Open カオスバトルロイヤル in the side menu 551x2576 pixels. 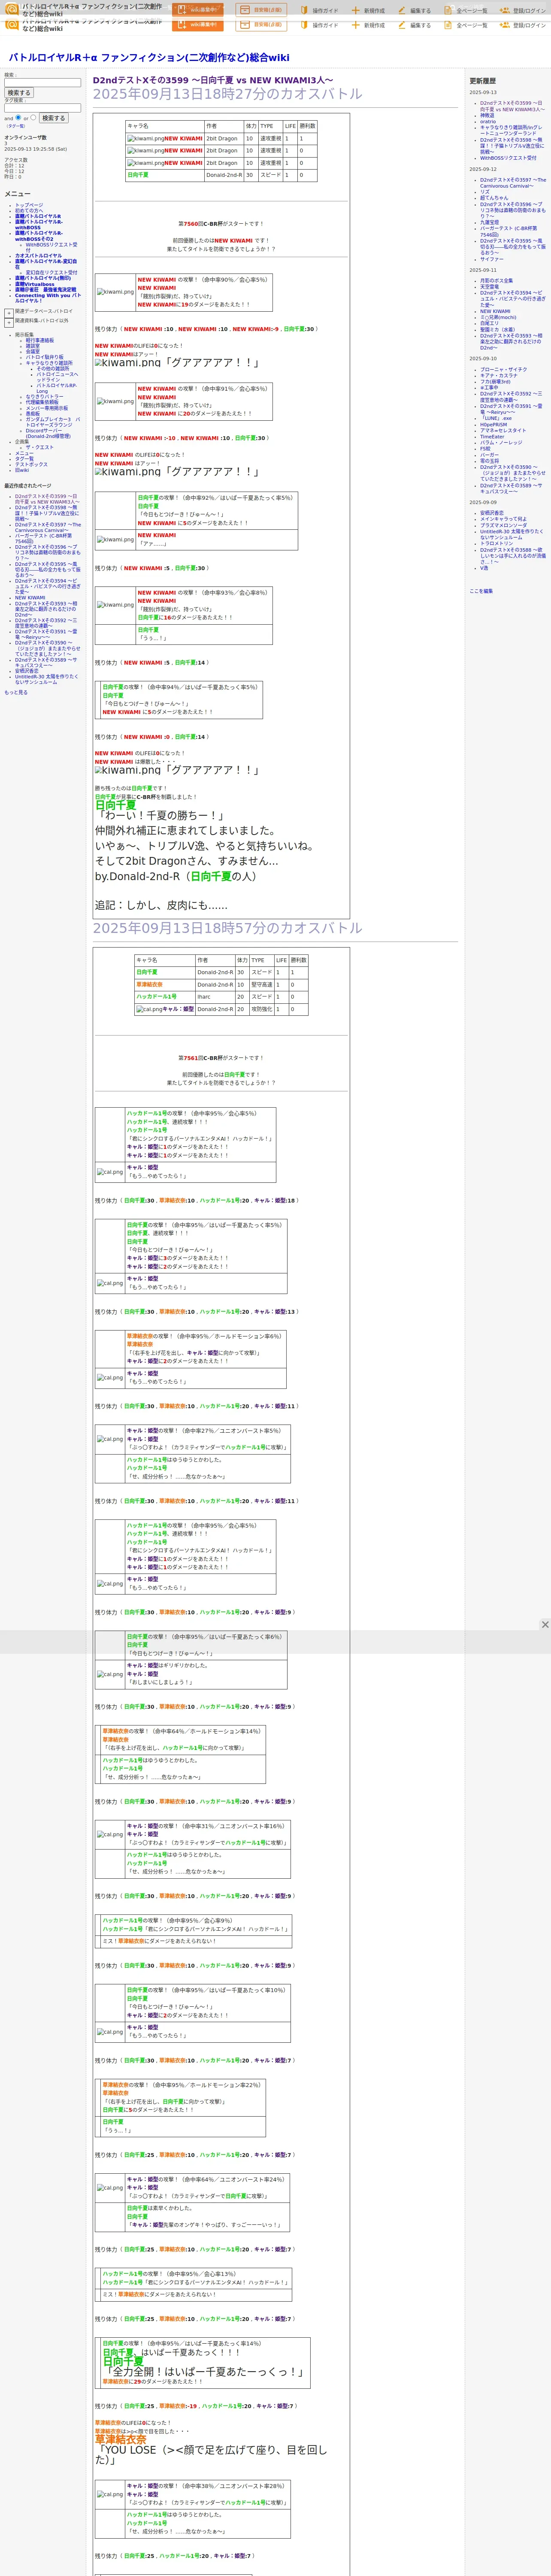tap(38, 255)
